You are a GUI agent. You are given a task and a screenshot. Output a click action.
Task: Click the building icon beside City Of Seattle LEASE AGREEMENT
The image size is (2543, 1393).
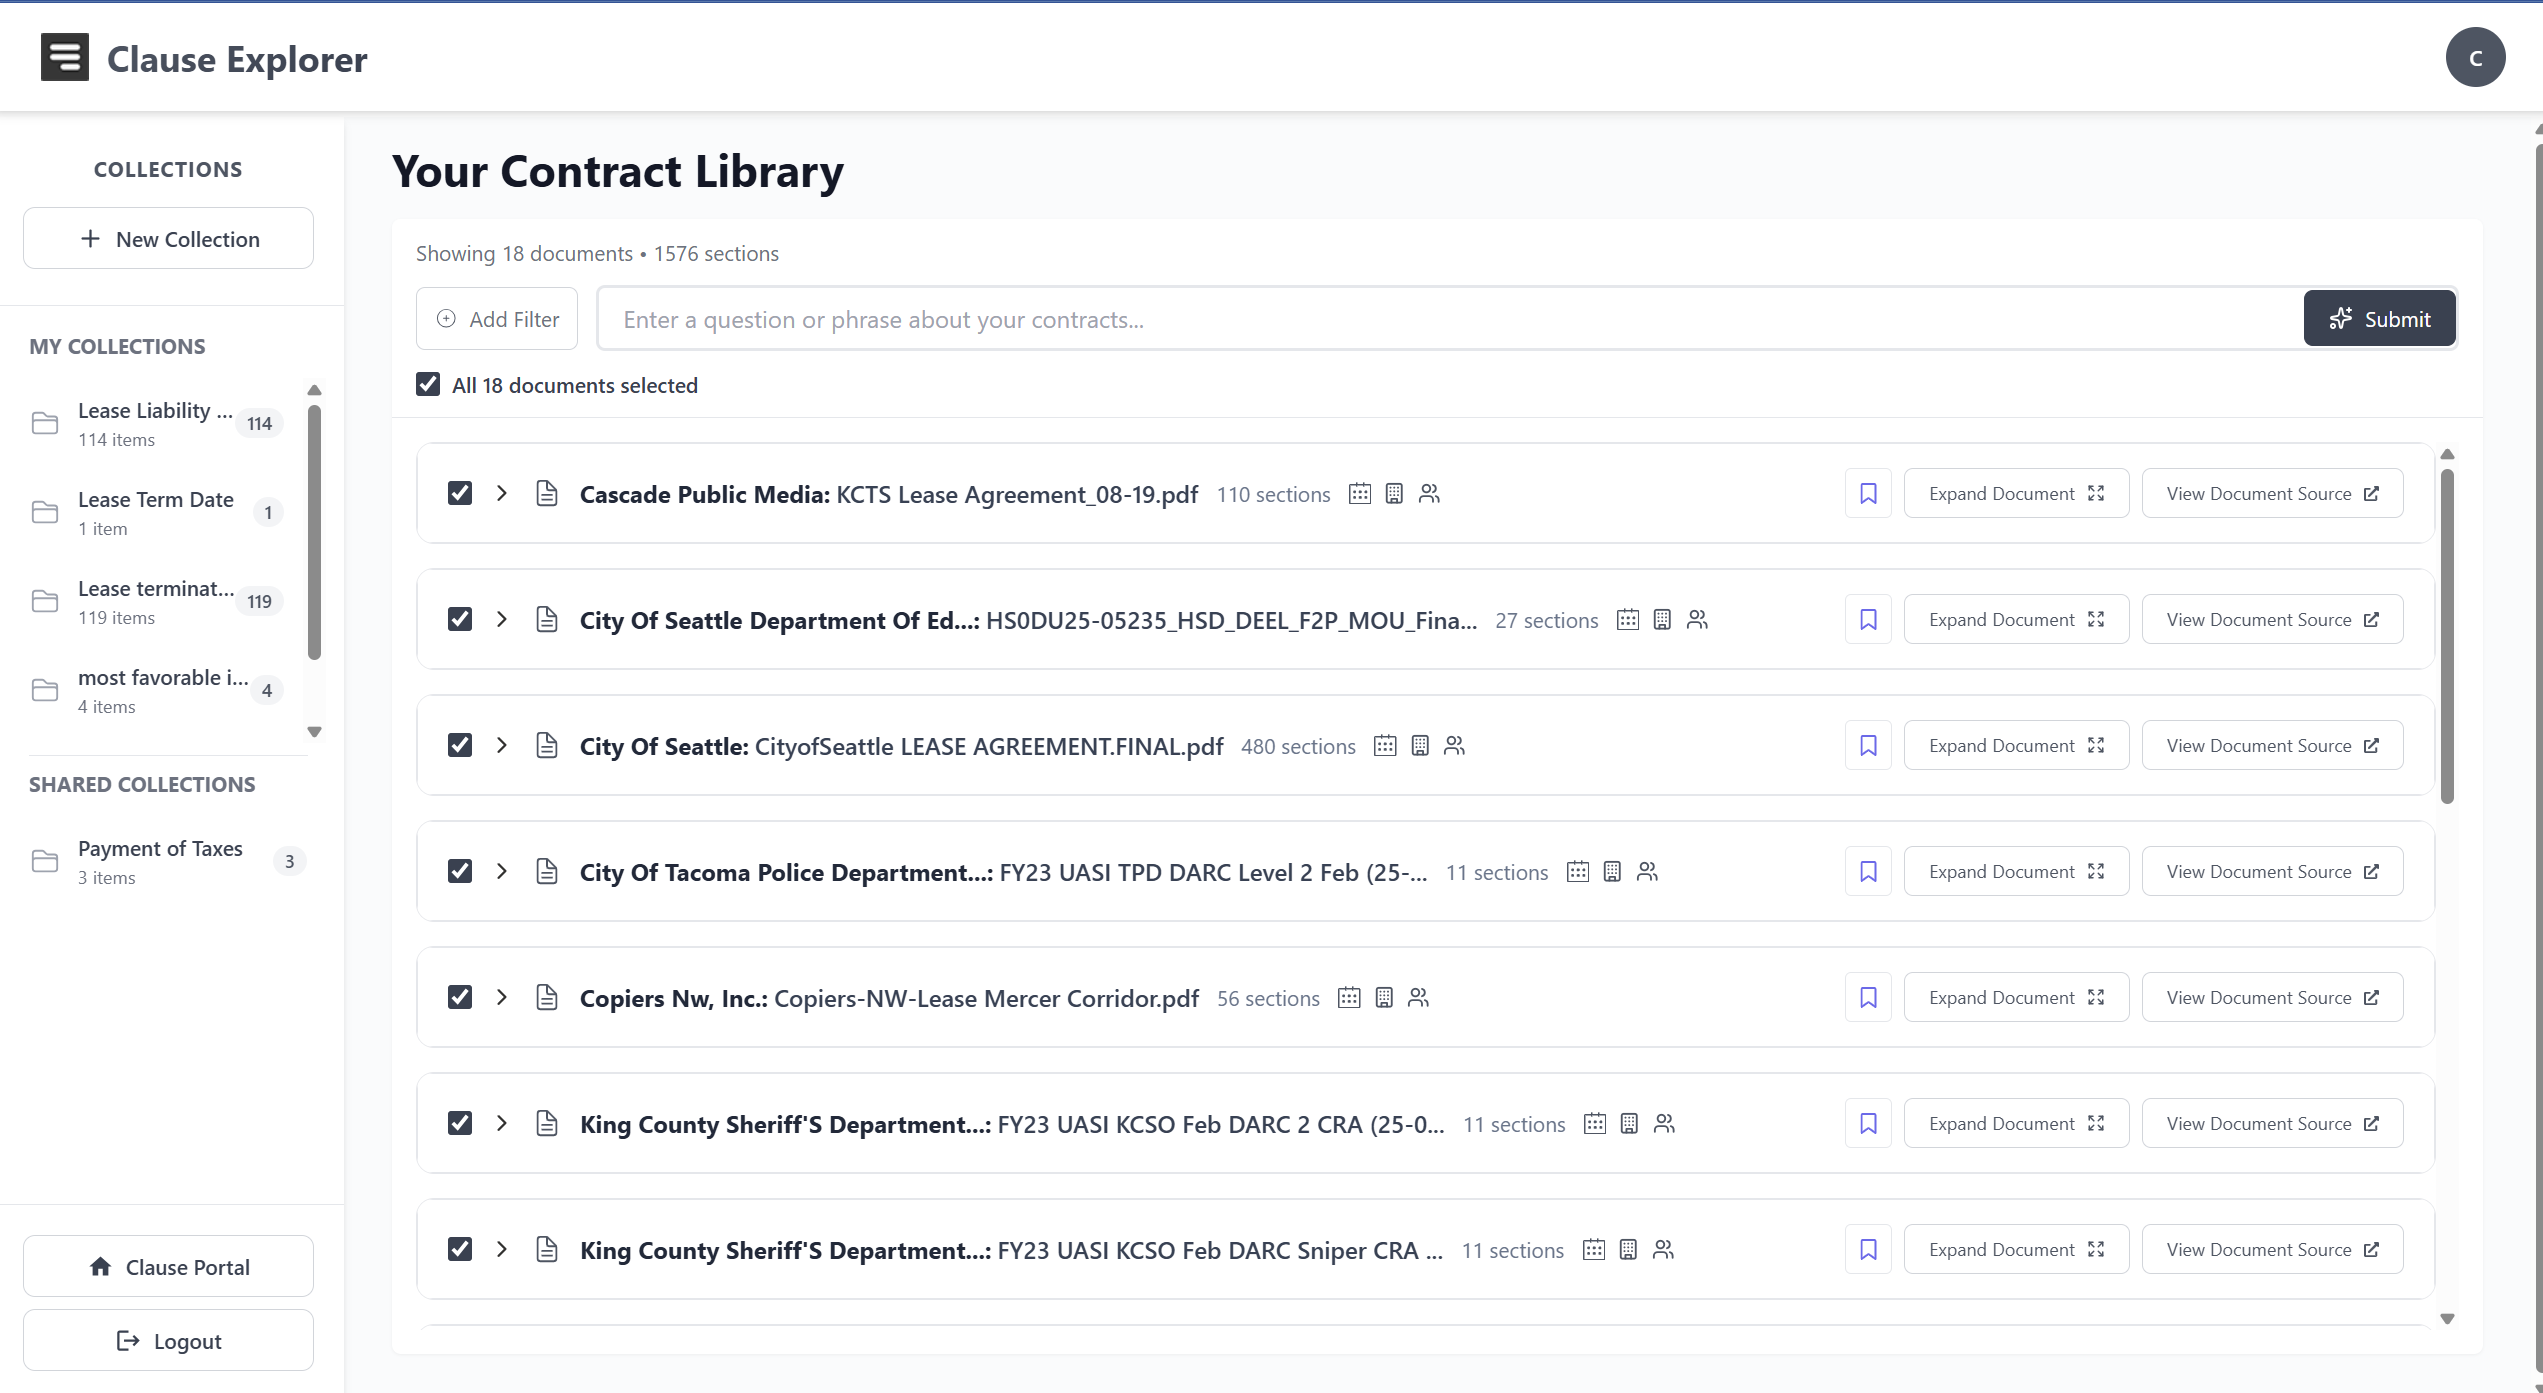pos(1419,745)
